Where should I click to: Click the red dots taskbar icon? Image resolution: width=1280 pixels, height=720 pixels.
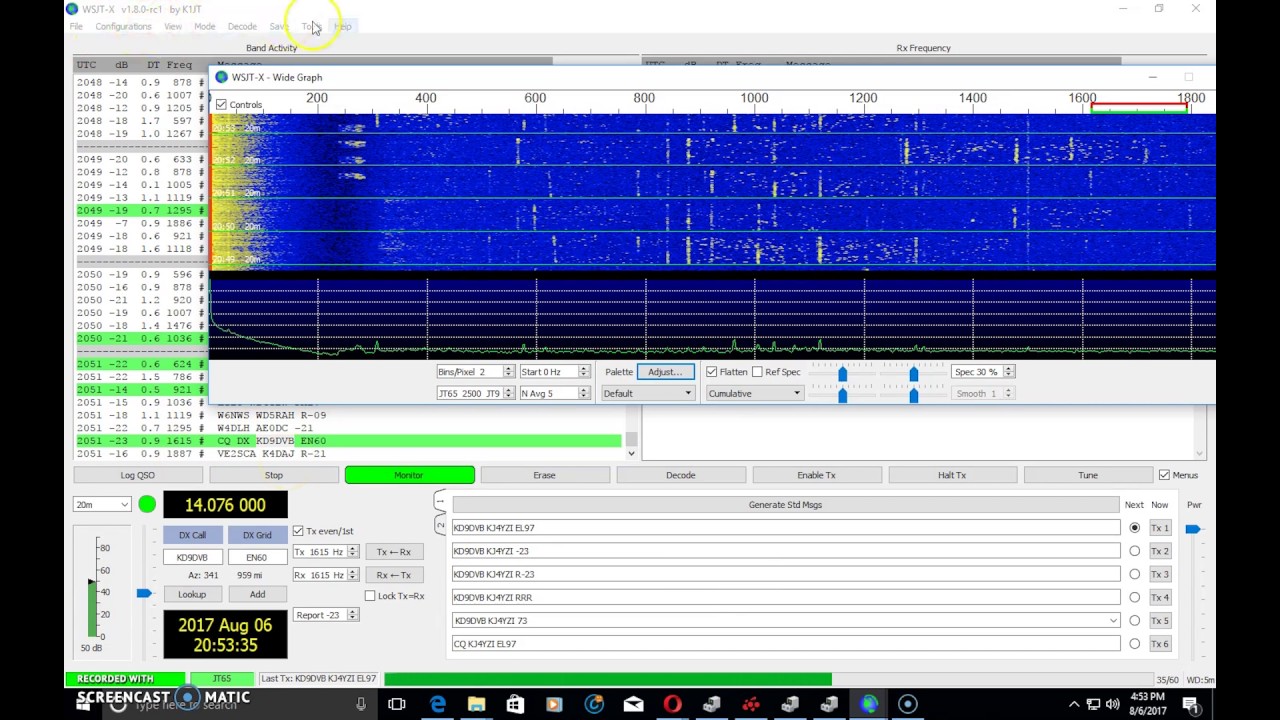751,704
